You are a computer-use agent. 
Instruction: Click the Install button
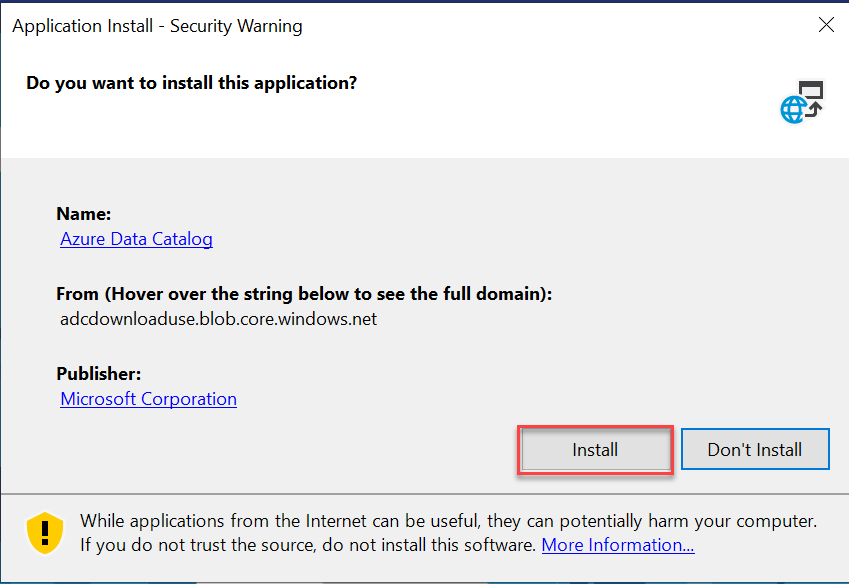coord(595,450)
